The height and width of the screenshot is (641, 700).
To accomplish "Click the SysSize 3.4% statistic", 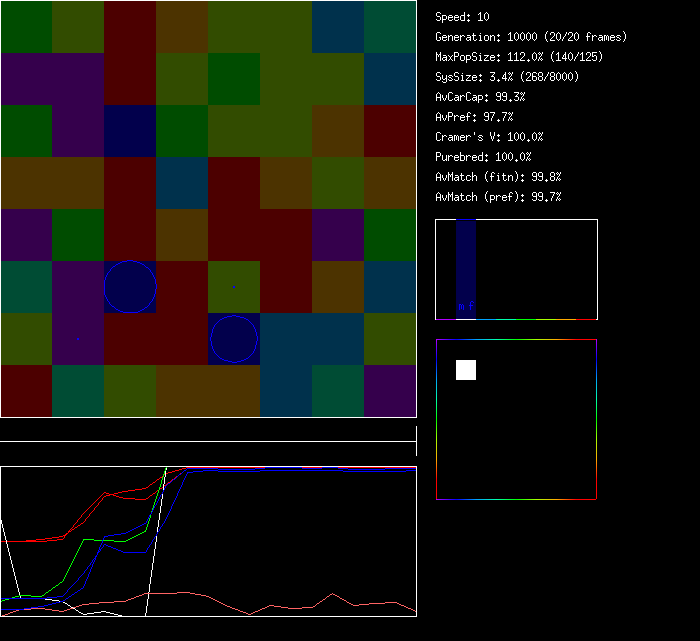I will tap(505, 77).
